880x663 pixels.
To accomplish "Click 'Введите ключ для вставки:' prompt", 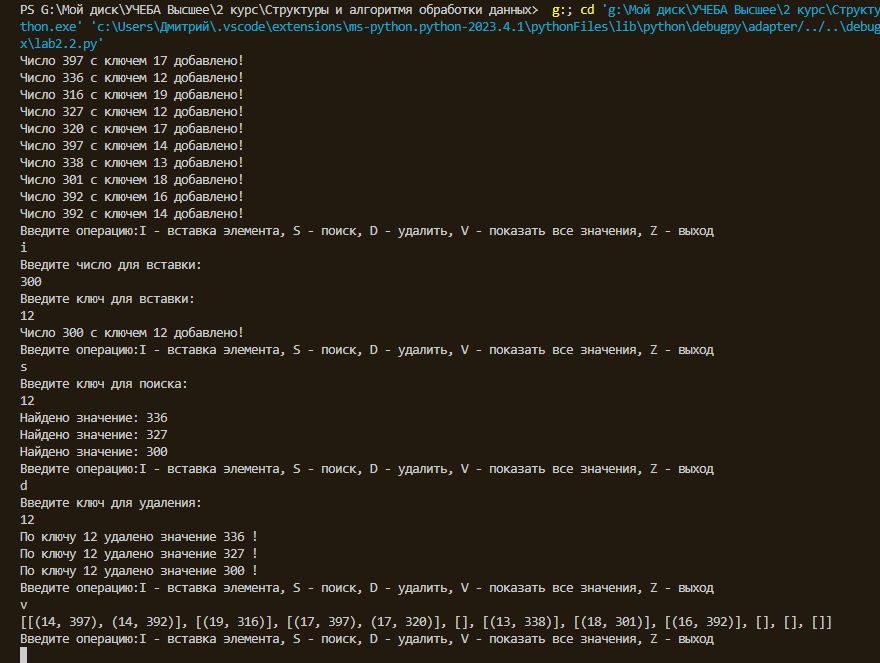I will 107,299.
